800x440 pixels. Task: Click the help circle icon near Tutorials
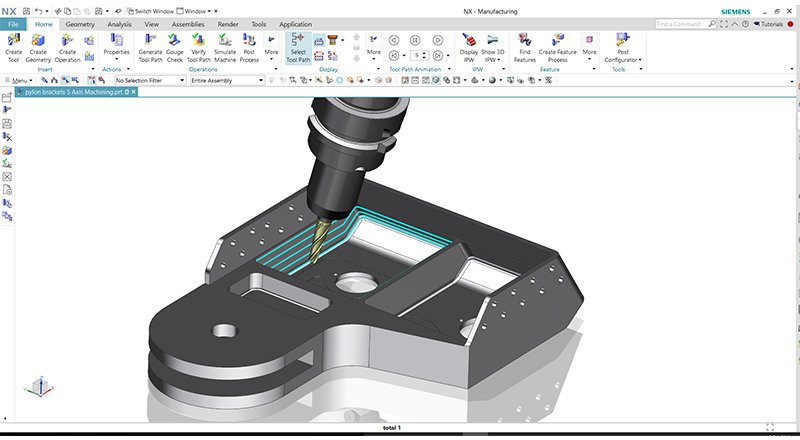click(x=745, y=24)
